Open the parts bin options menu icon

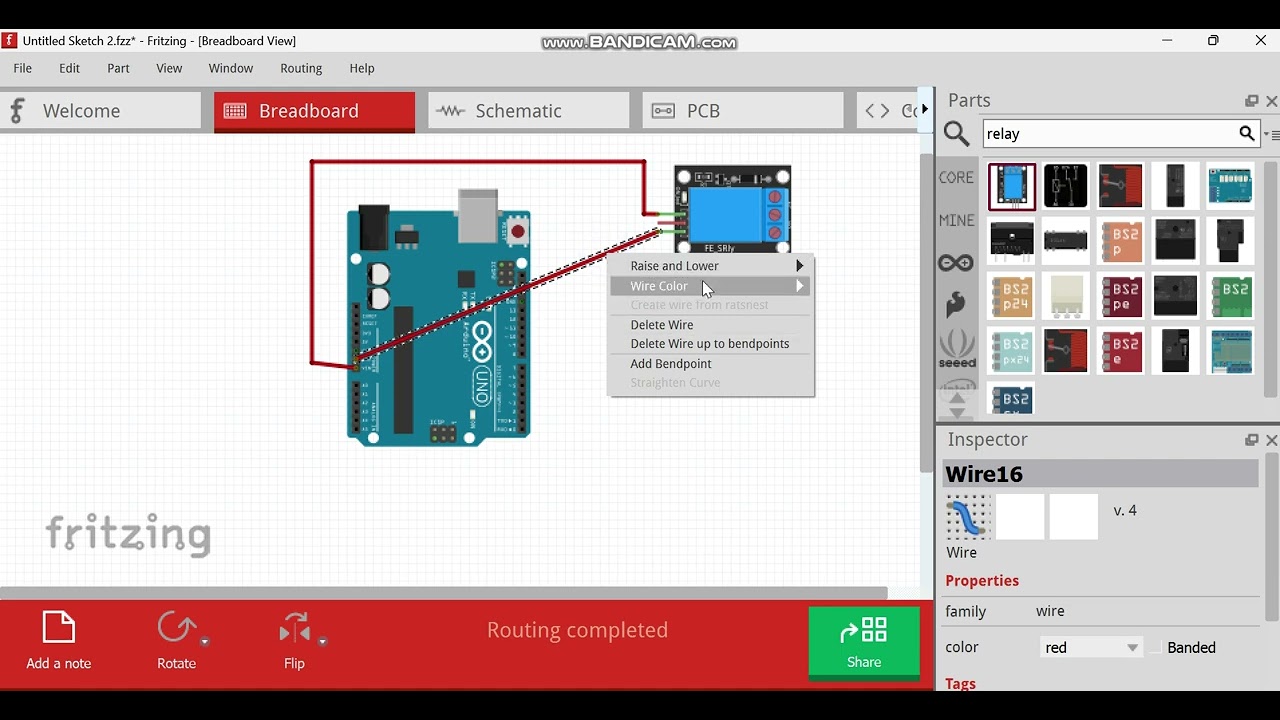click(x=1272, y=134)
